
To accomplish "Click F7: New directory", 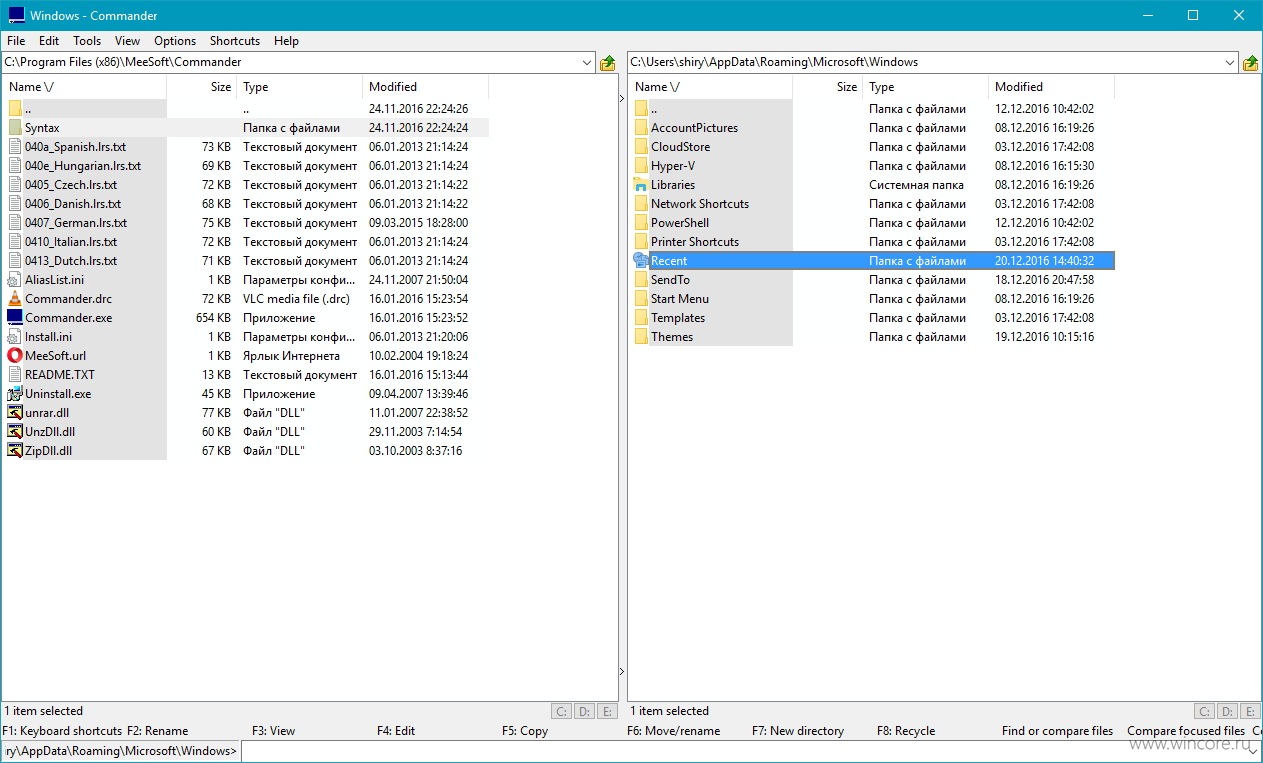I will [798, 731].
